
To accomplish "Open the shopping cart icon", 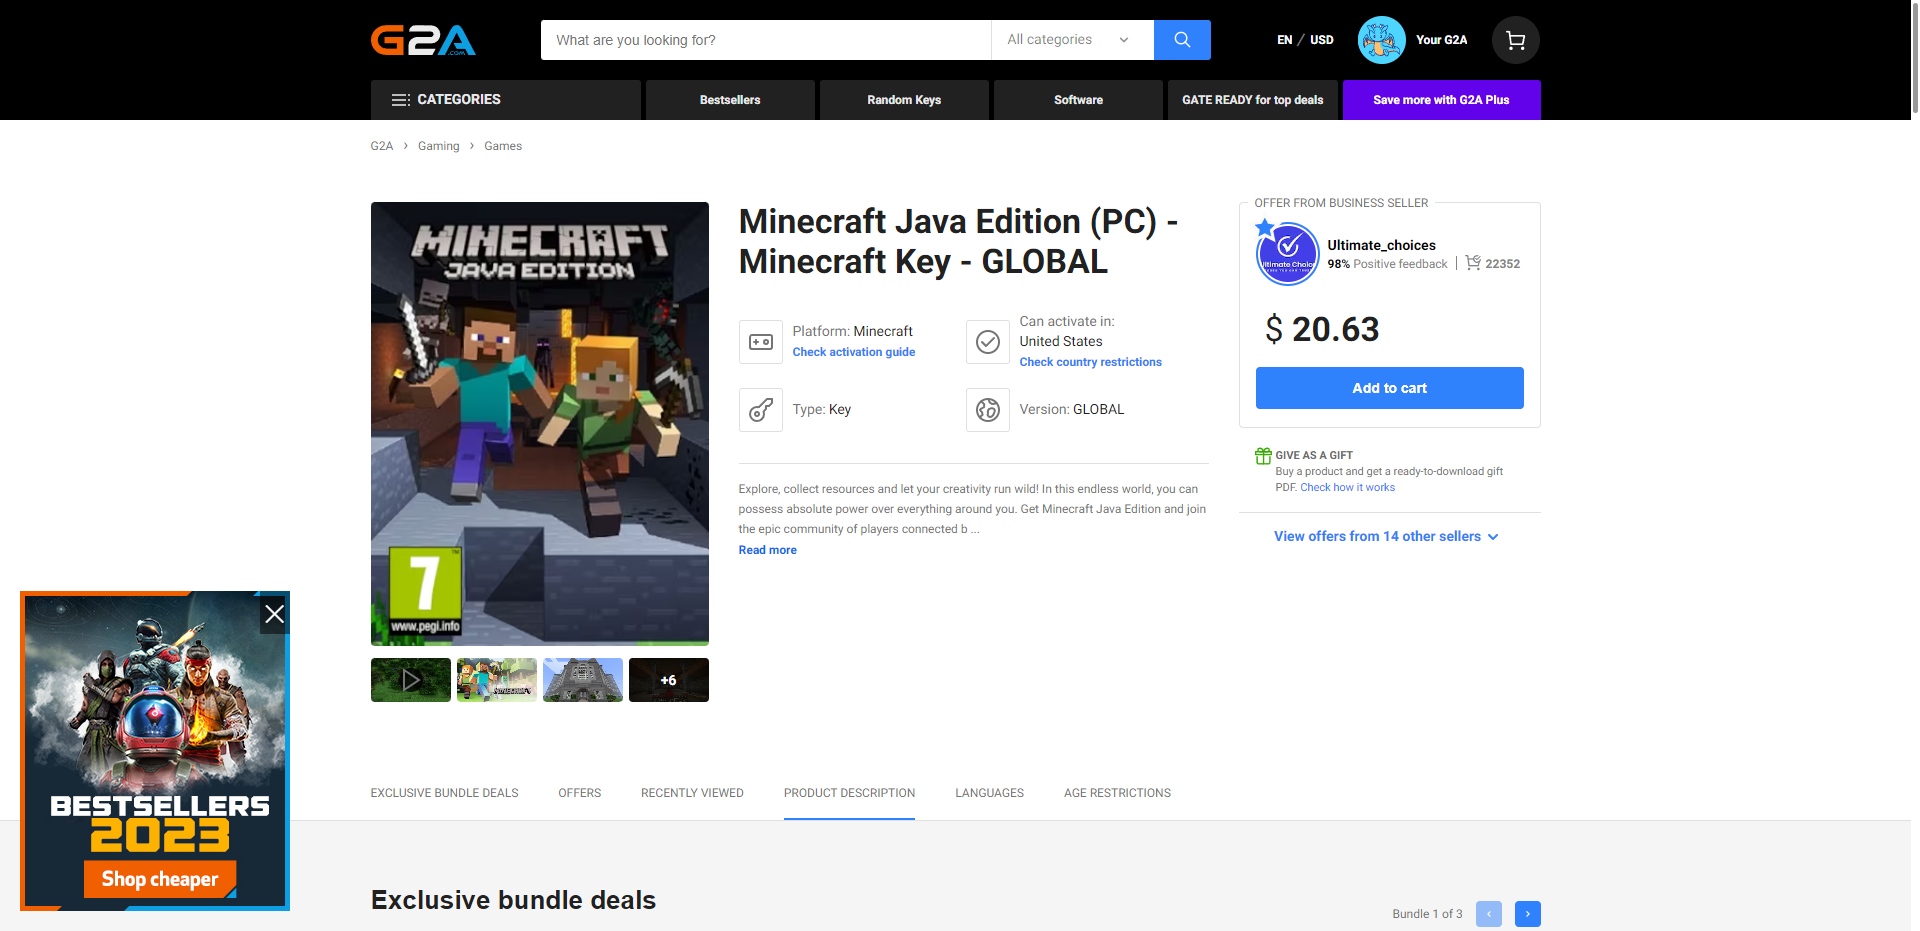I will tap(1516, 40).
